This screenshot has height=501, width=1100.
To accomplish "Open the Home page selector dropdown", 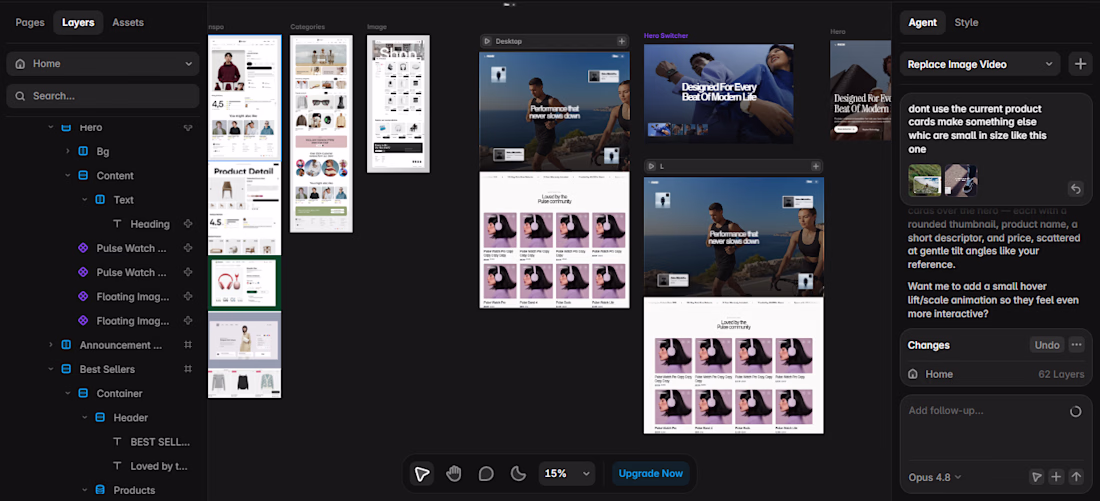I will tap(103, 64).
